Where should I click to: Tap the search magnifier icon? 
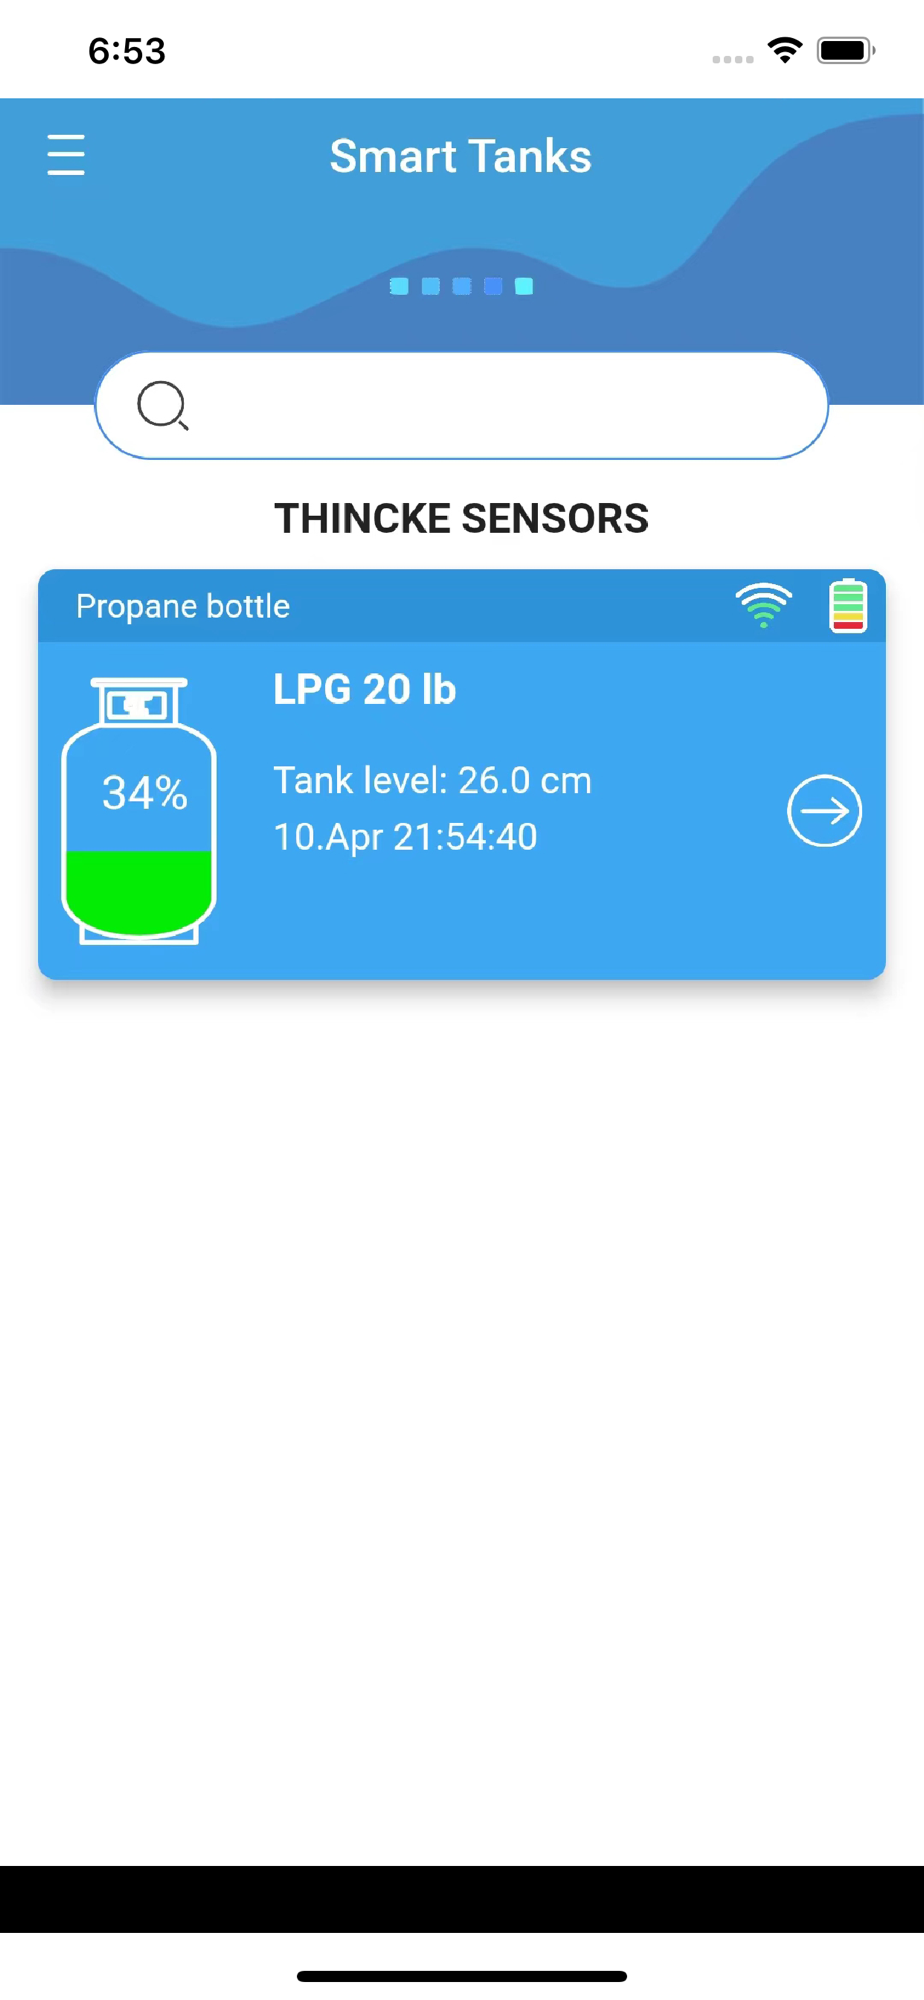click(x=162, y=406)
